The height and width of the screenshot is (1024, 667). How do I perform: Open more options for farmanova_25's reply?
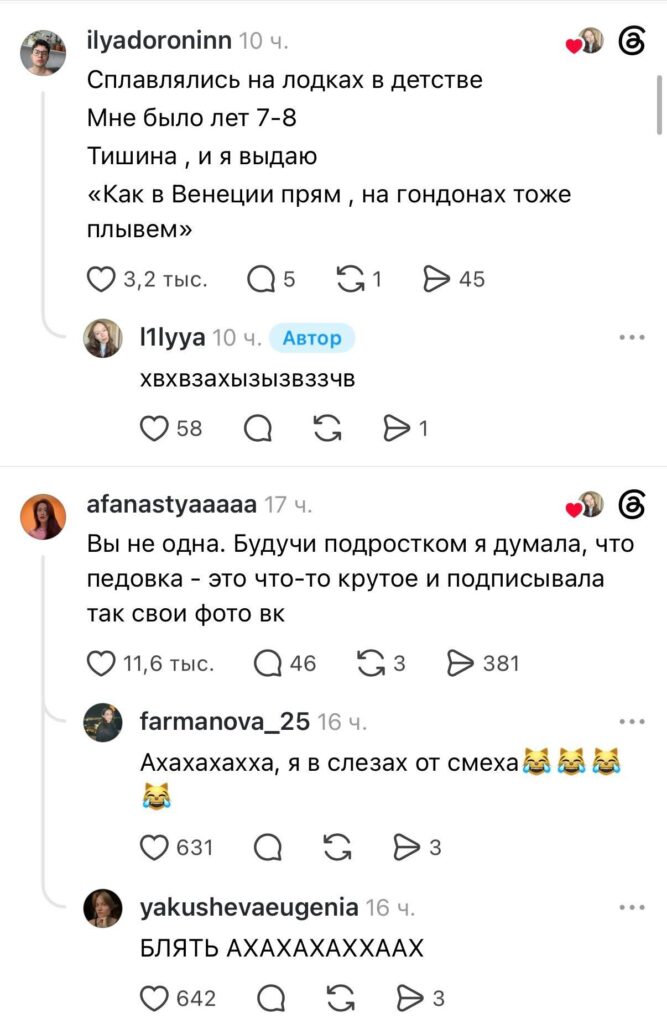pyautogui.click(x=632, y=722)
